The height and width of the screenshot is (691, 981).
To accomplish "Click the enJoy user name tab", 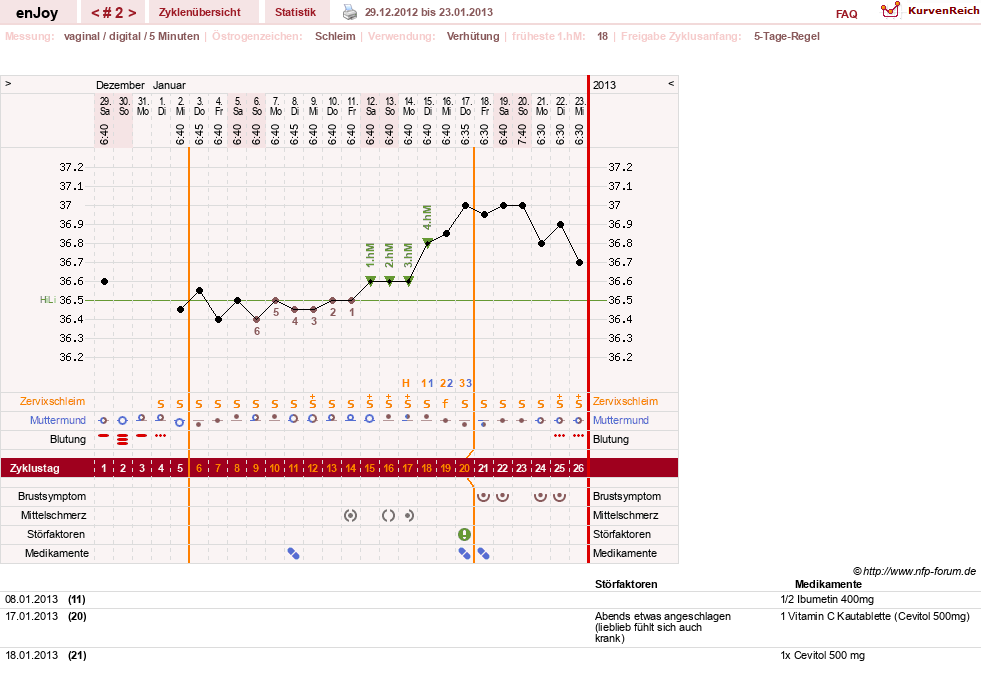I will click(x=37, y=13).
